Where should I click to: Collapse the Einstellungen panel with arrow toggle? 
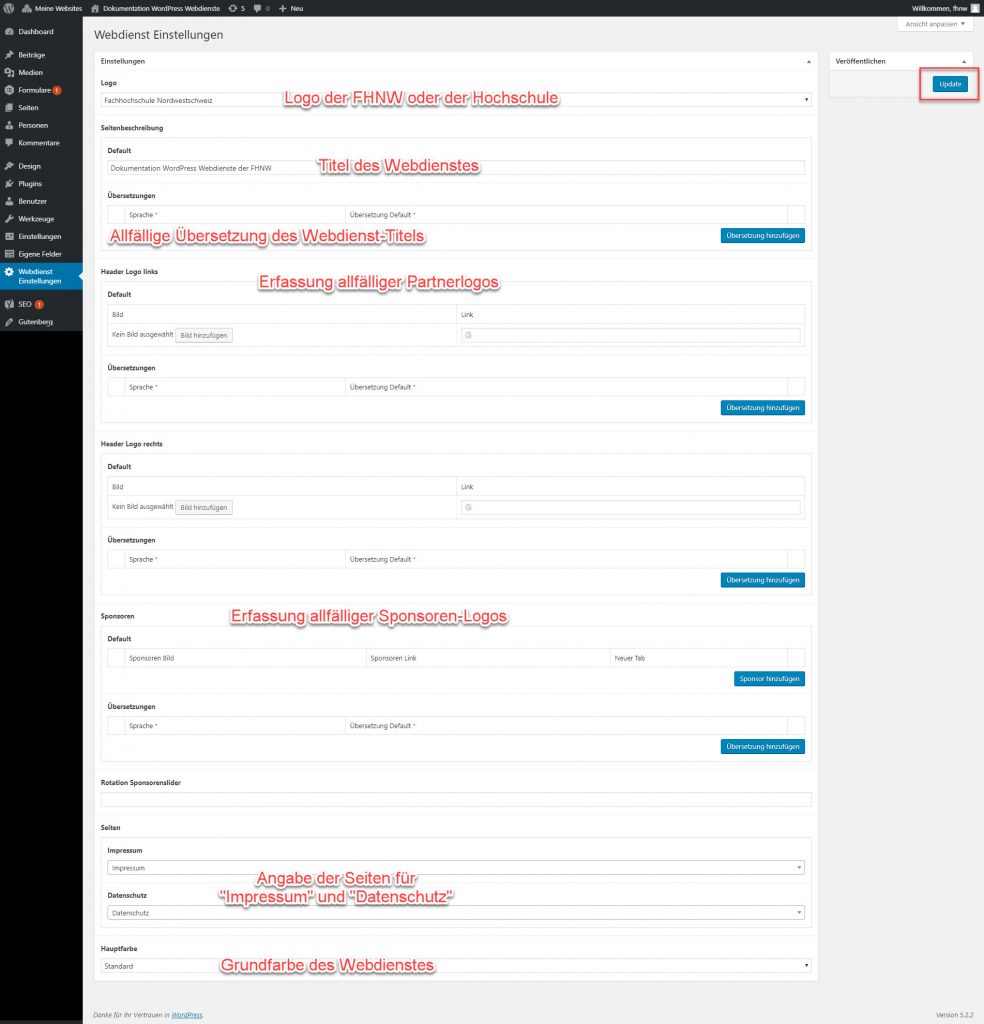coord(808,61)
